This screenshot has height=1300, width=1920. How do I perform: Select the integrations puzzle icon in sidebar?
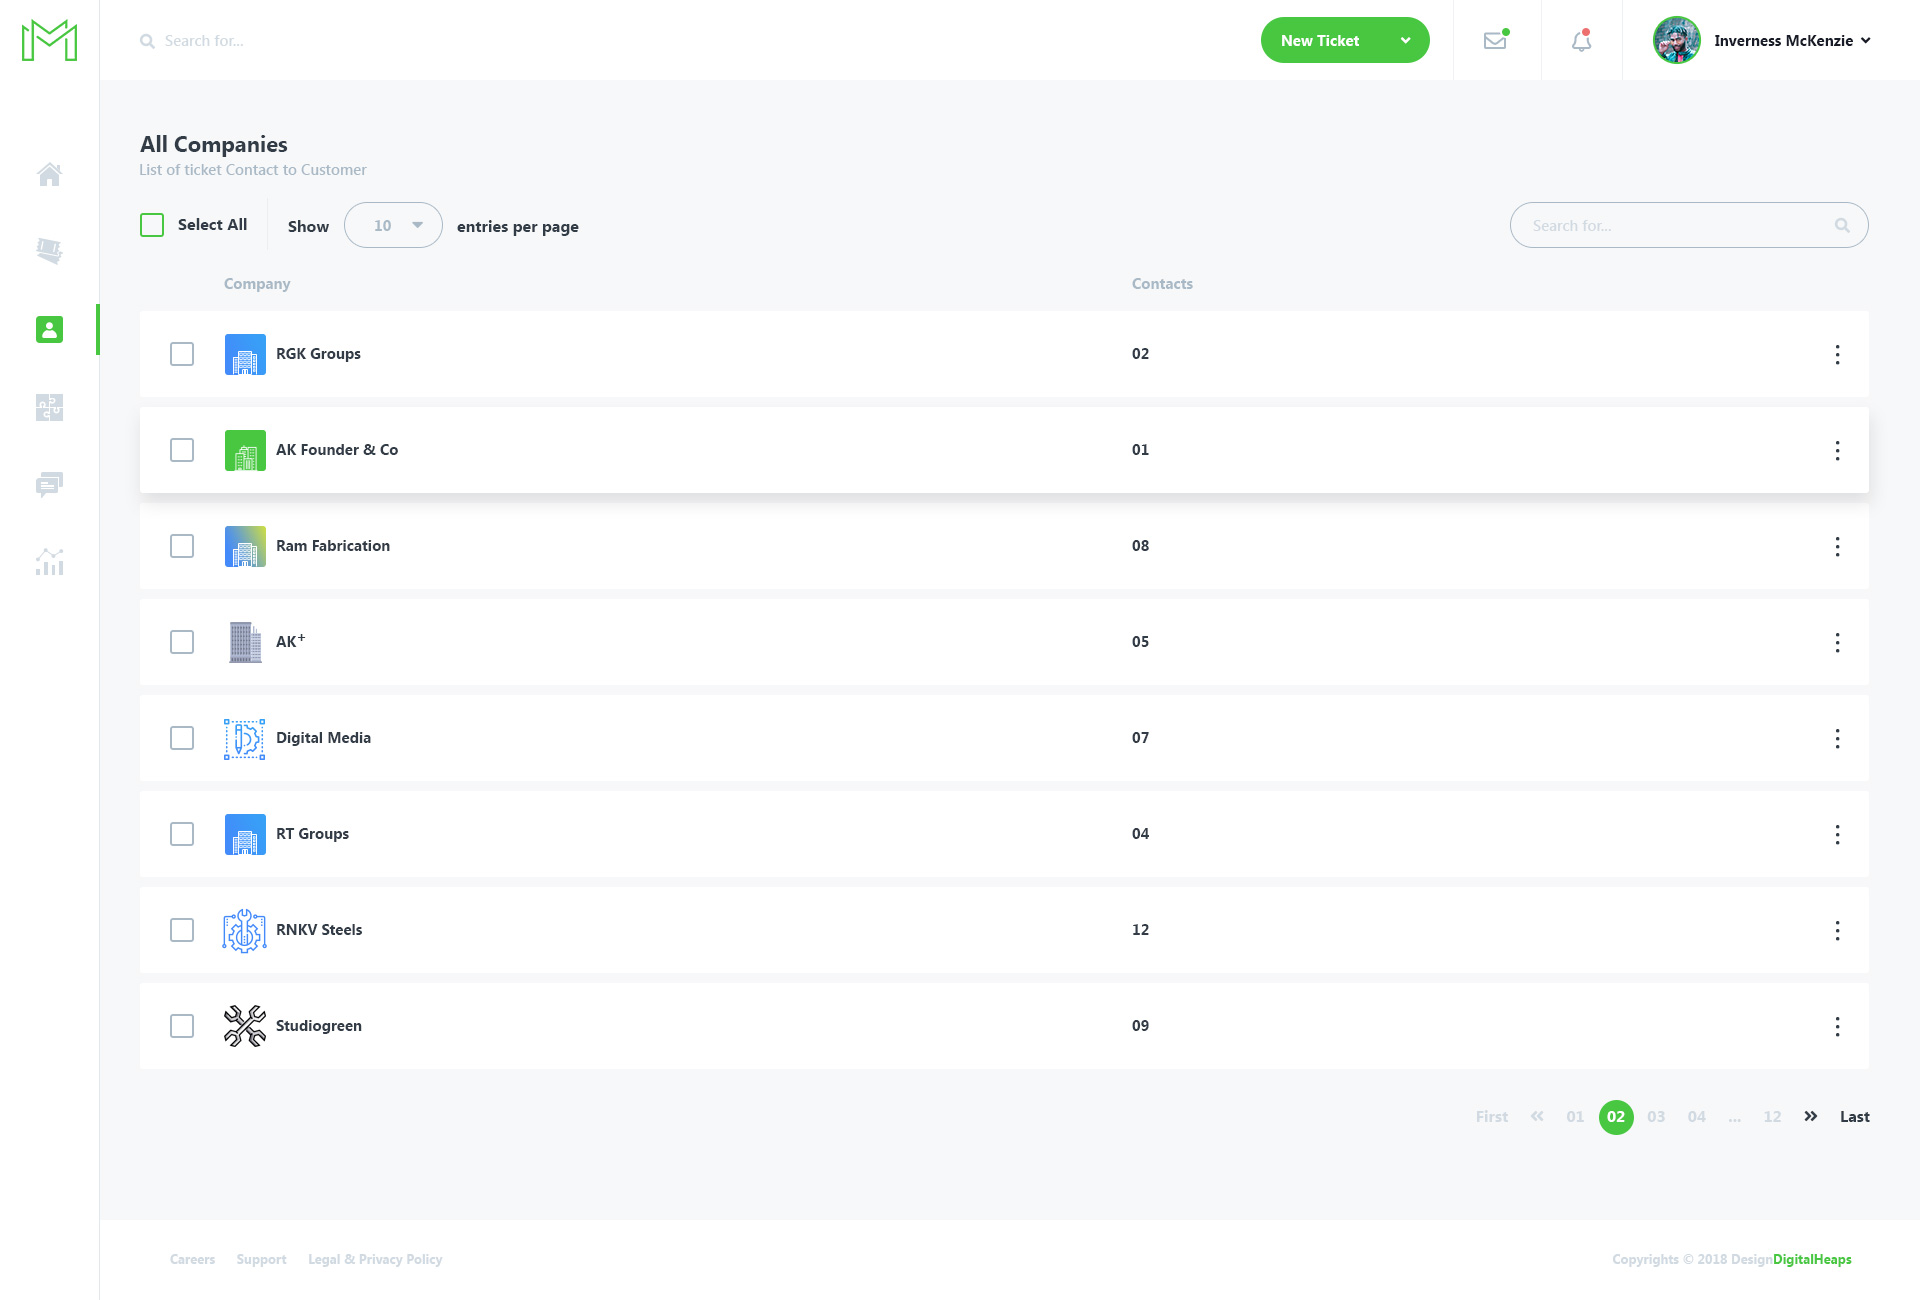50,407
